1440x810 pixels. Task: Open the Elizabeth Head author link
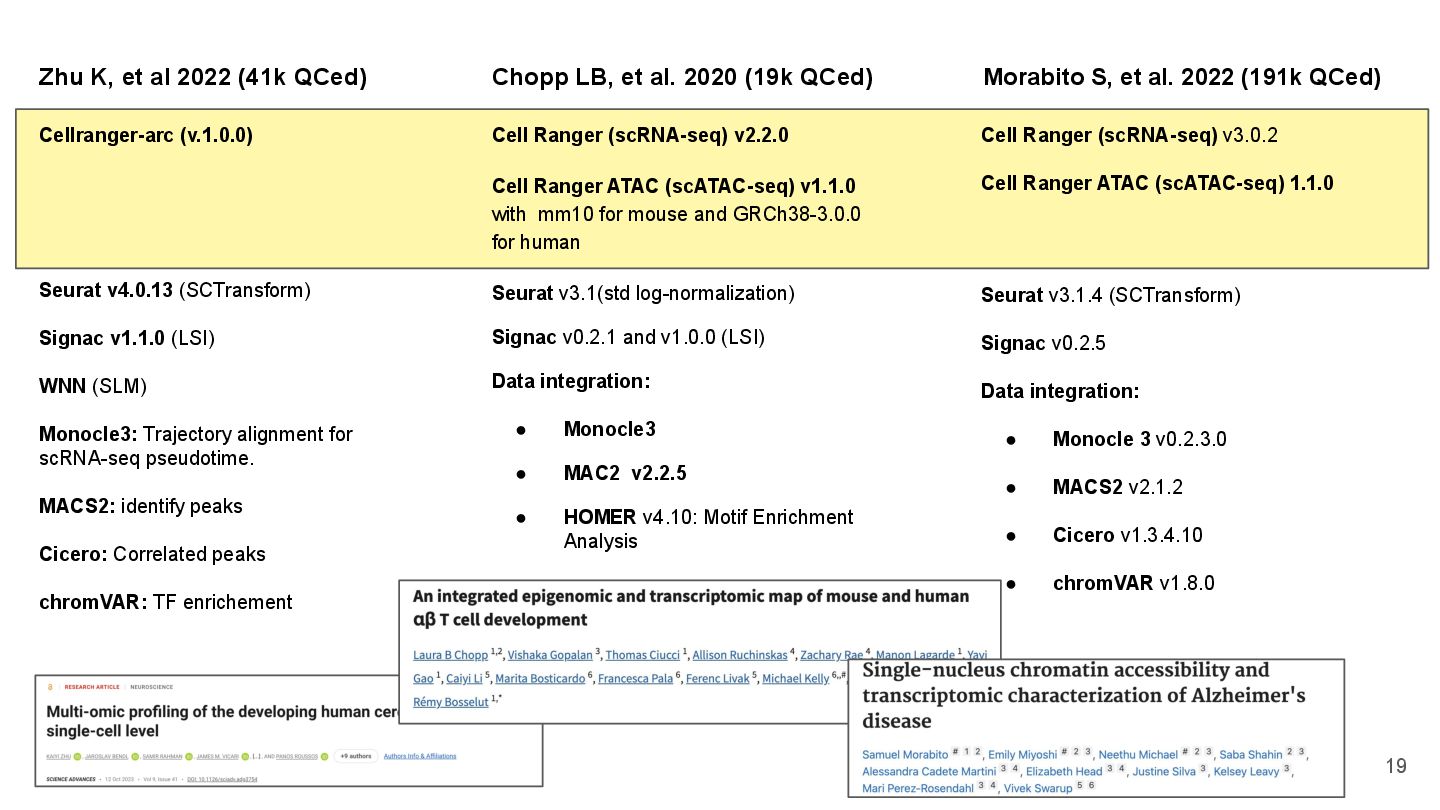point(1064,772)
